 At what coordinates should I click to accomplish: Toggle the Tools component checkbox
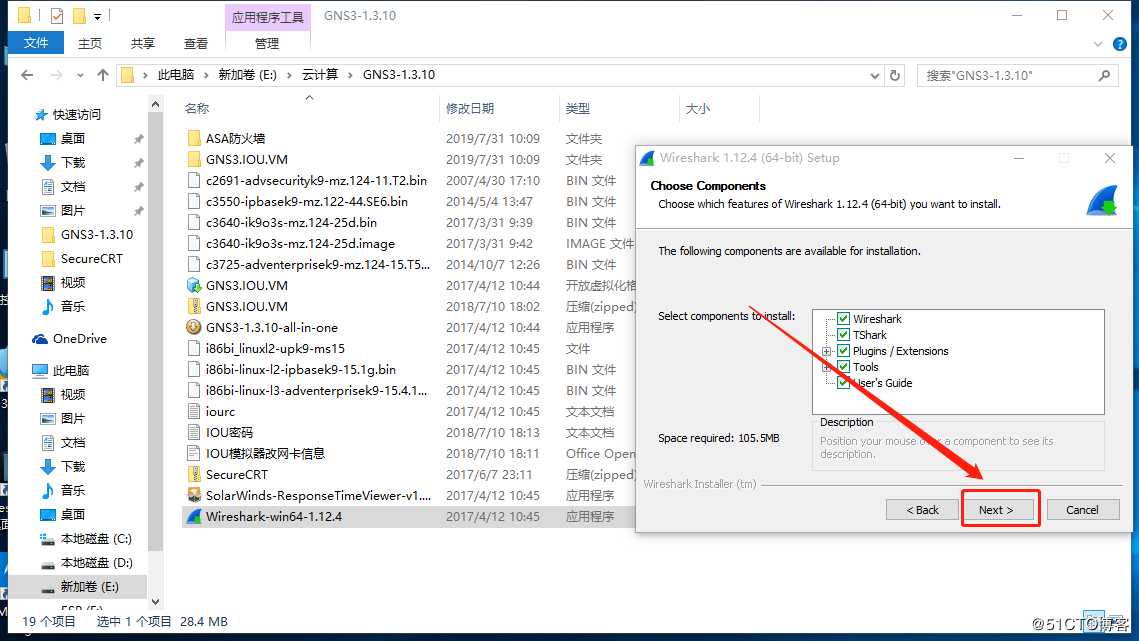[843, 366]
